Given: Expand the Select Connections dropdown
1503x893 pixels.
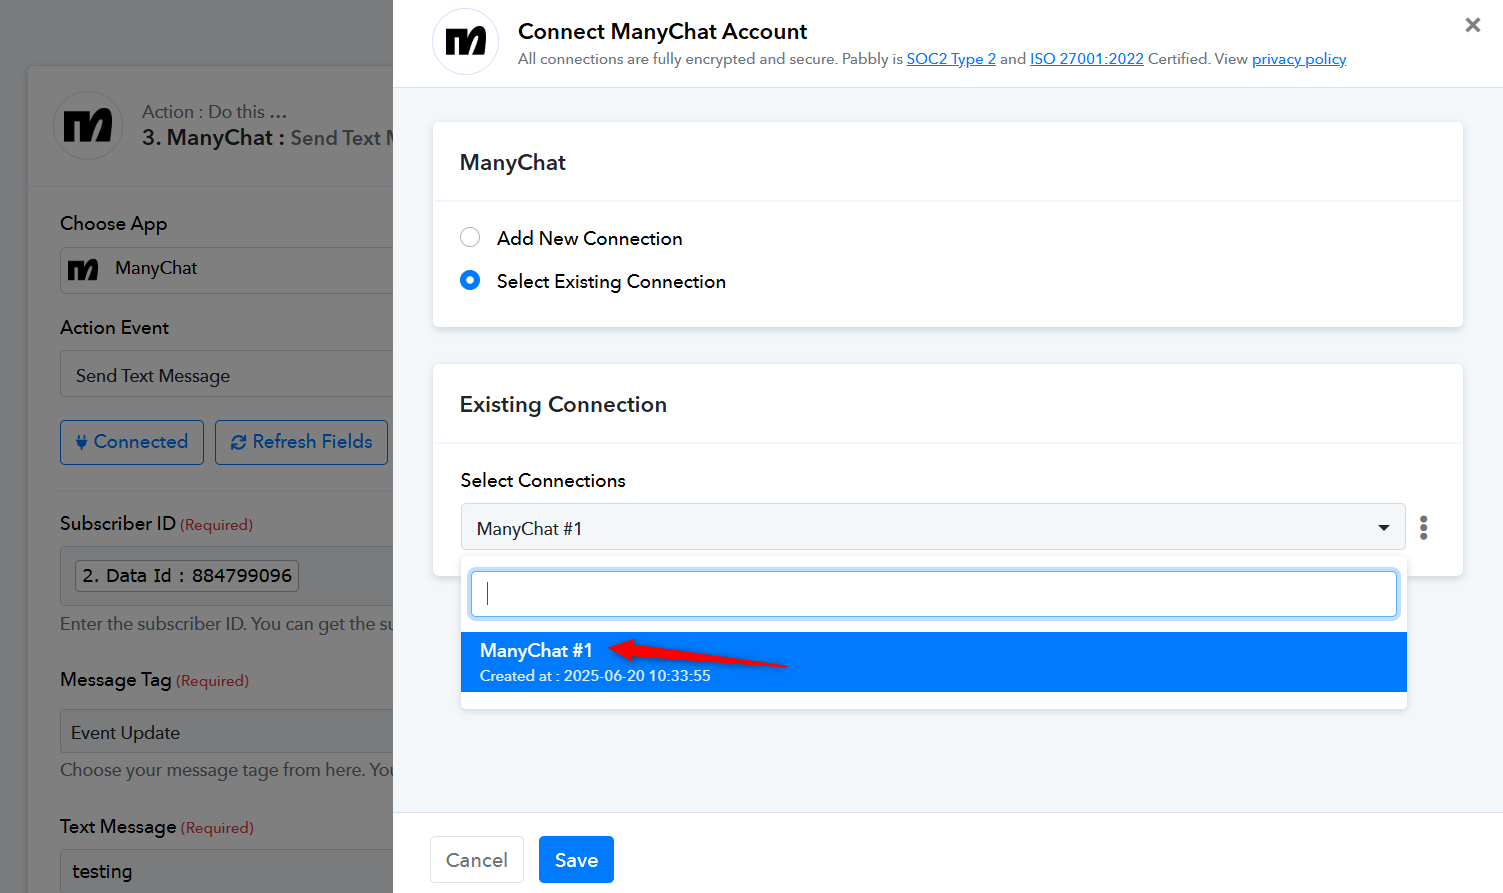Looking at the screenshot, I should [x=933, y=527].
